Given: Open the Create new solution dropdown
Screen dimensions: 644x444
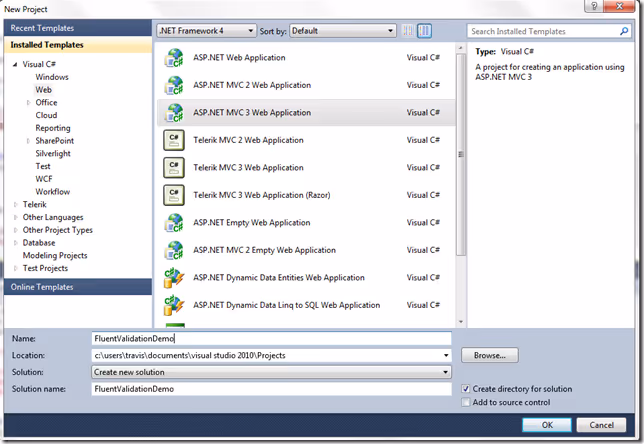Looking at the screenshot, I should coord(271,372).
